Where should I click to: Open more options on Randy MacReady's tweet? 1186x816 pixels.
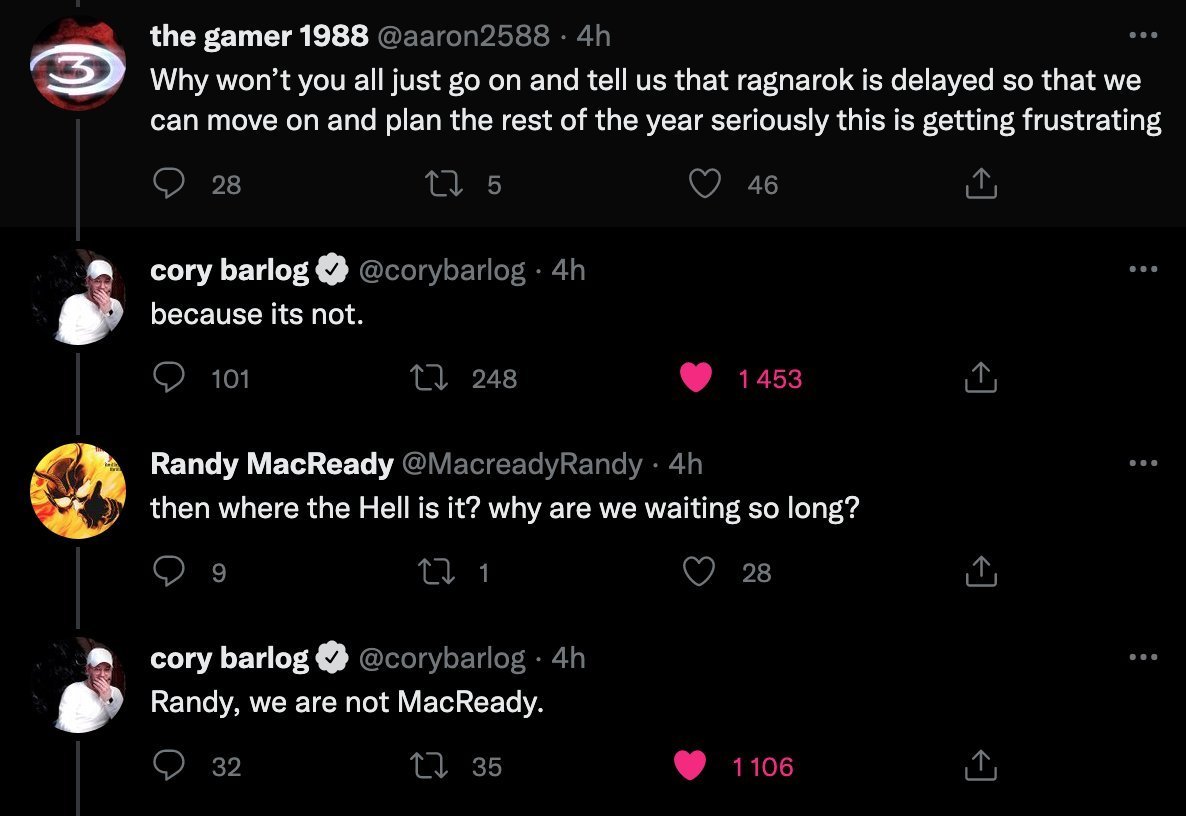1143,463
